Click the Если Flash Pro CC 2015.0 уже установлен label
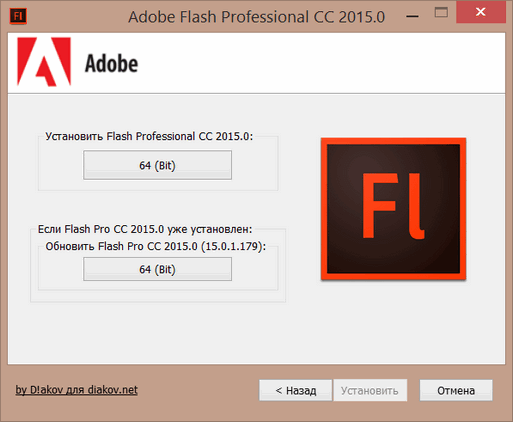 (145, 229)
